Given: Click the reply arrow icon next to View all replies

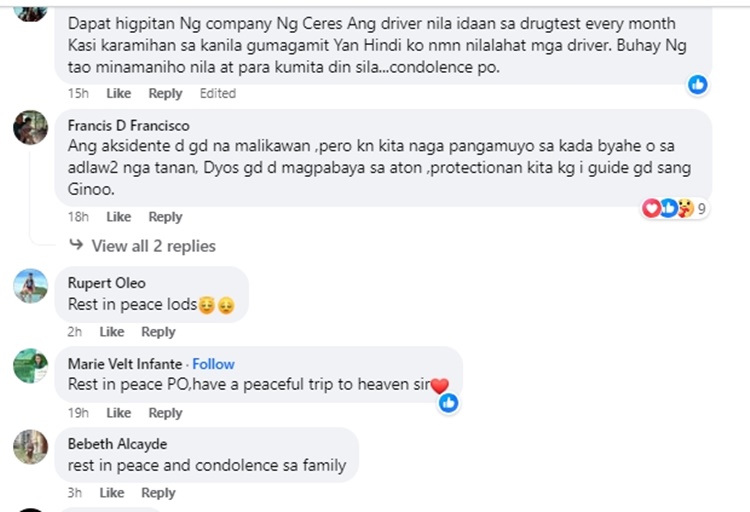Looking at the screenshot, I should (76, 245).
